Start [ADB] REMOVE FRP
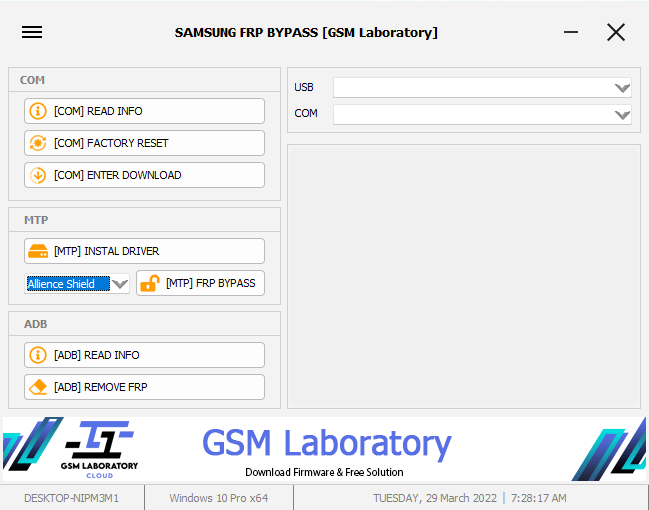Image resolution: width=649 pixels, height=510 pixels. (x=144, y=387)
